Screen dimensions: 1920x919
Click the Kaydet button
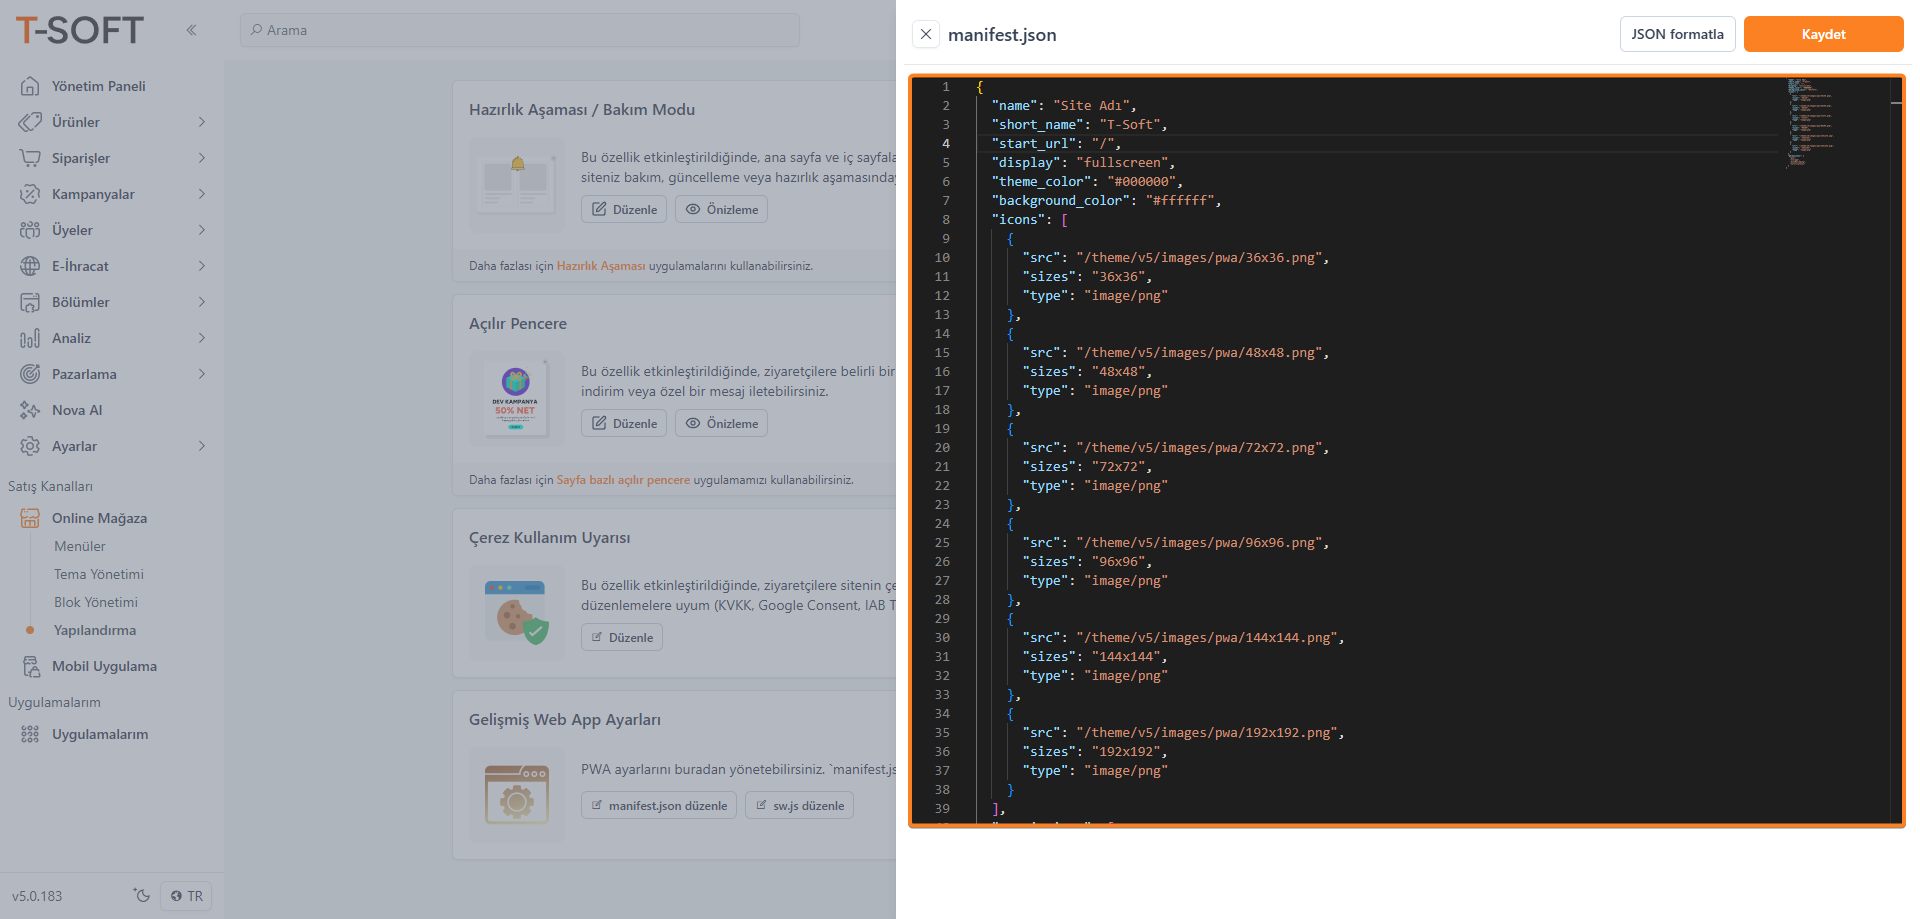tap(1823, 33)
